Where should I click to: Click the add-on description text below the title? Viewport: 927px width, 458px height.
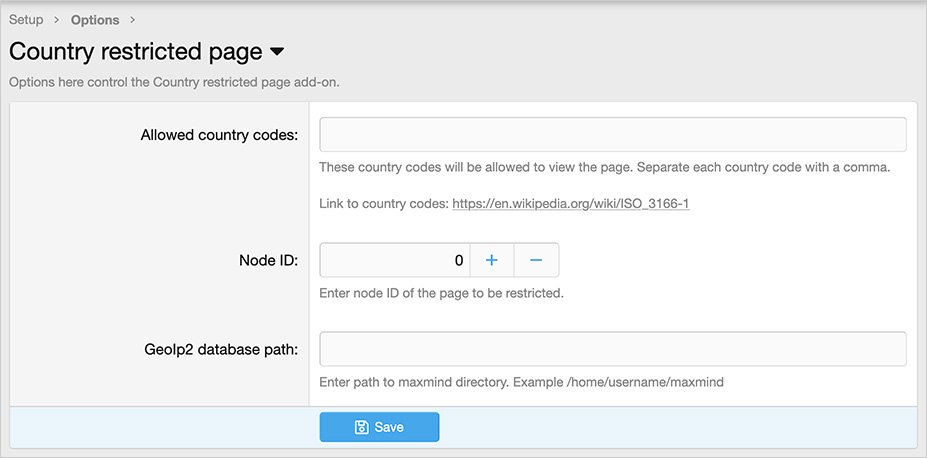coord(174,82)
